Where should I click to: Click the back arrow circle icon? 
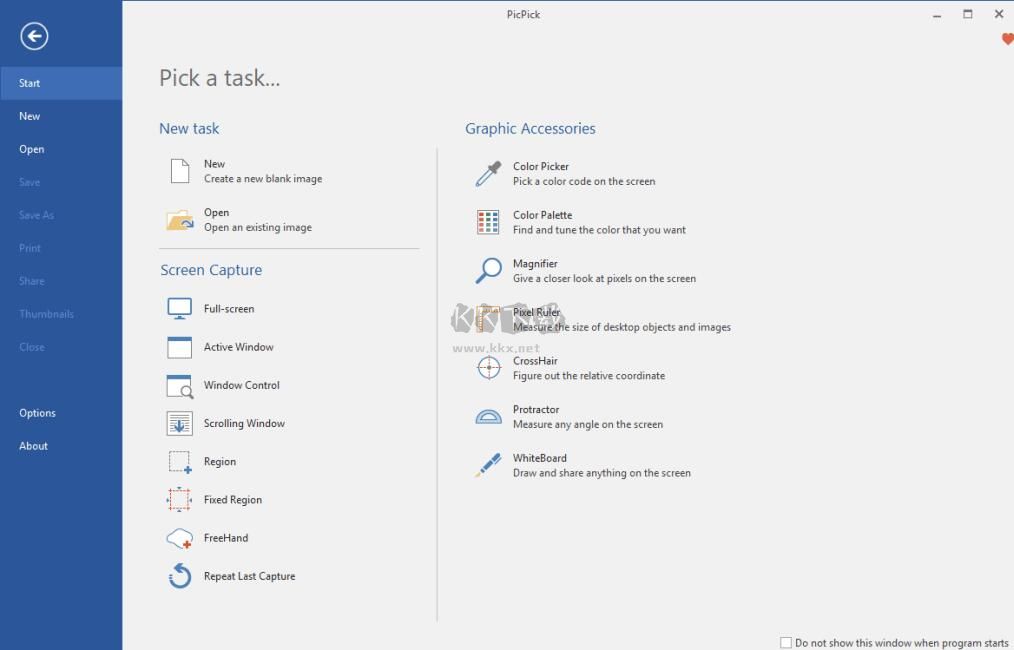click(34, 37)
